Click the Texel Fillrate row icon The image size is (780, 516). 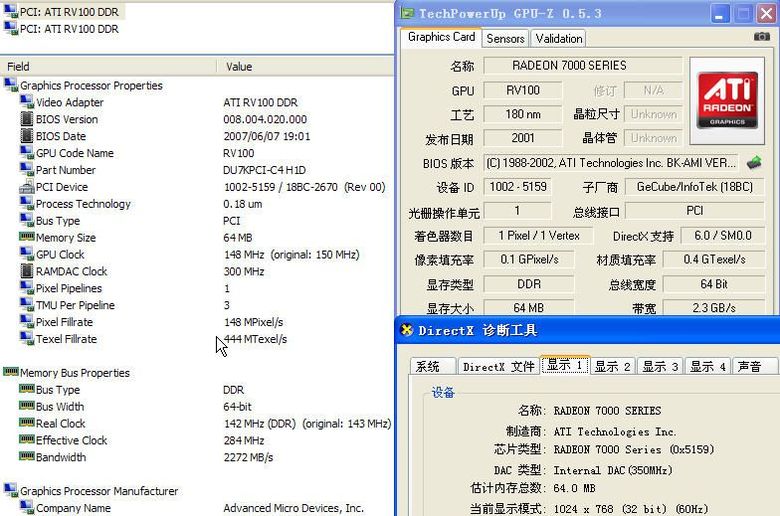[27, 338]
